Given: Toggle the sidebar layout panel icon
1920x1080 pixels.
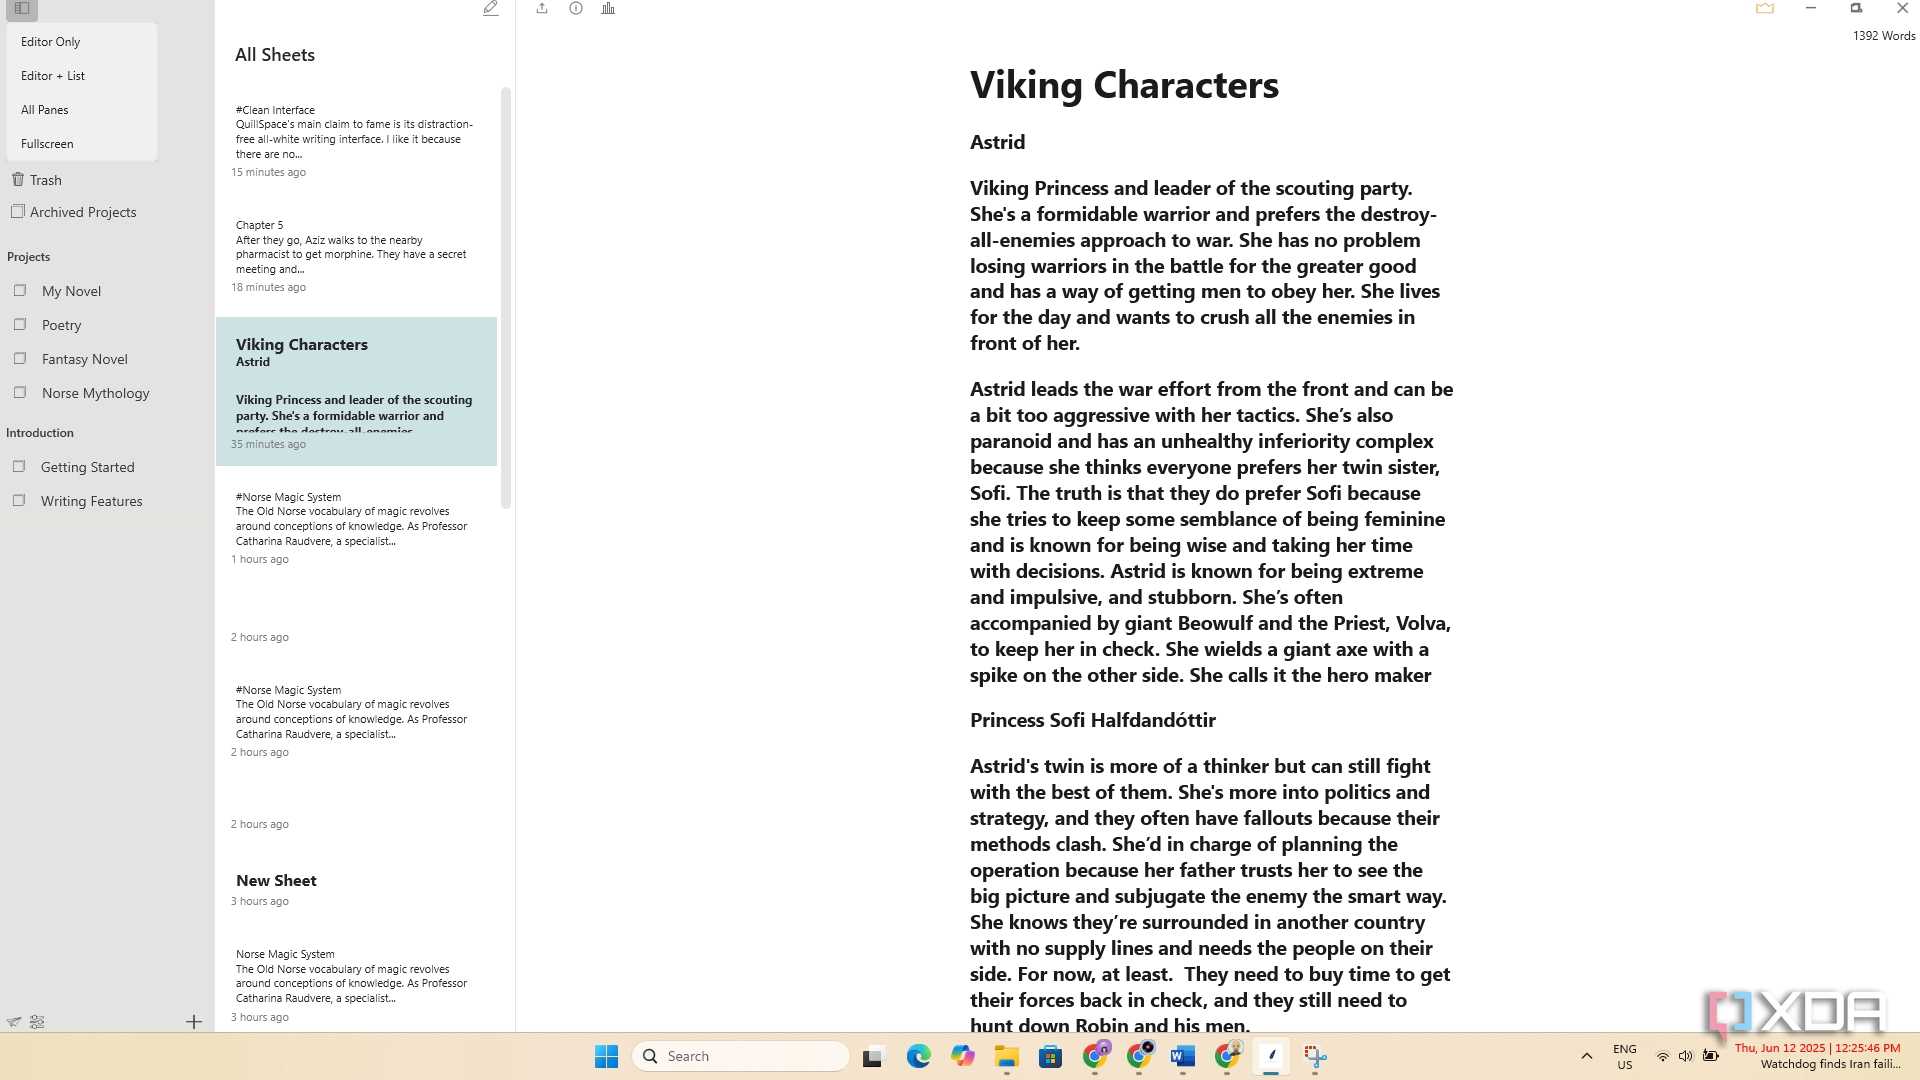Looking at the screenshot, I should pyautogui.click(x=21, y=8).
